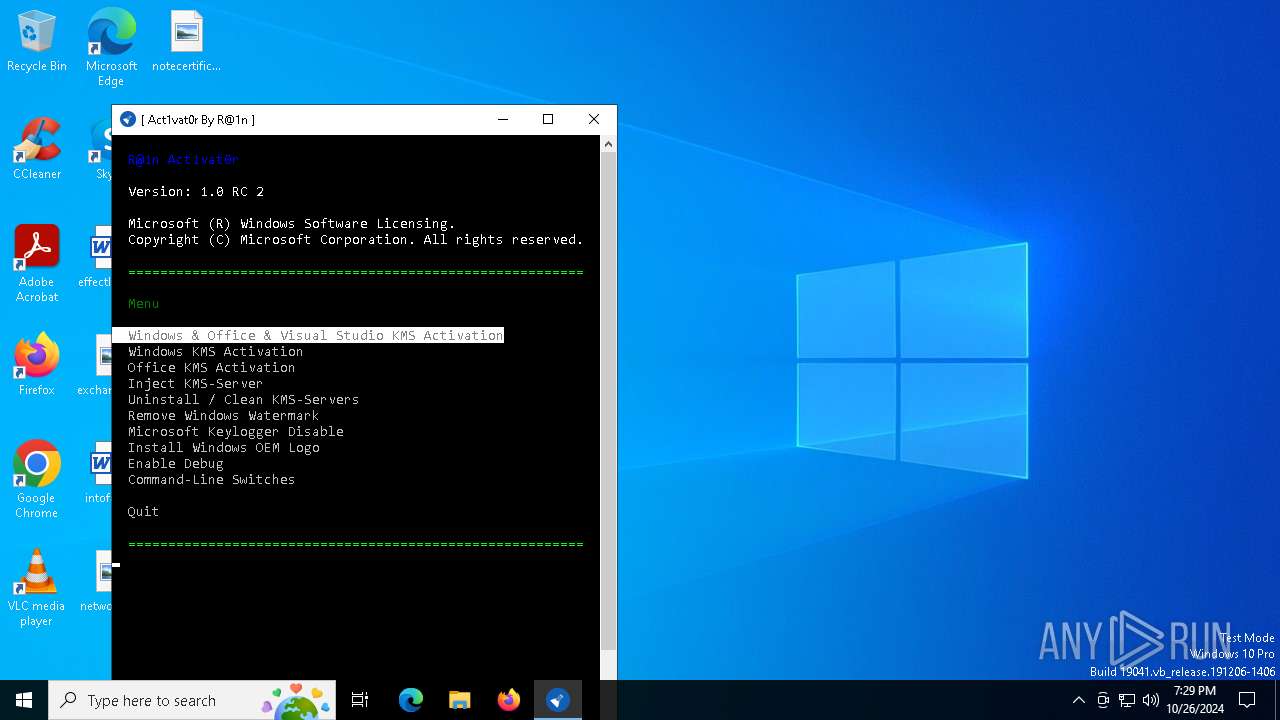Screen dimensions: 1280x720
Task: Click the R@1n Activat0r header text
Action: [183, 159]
